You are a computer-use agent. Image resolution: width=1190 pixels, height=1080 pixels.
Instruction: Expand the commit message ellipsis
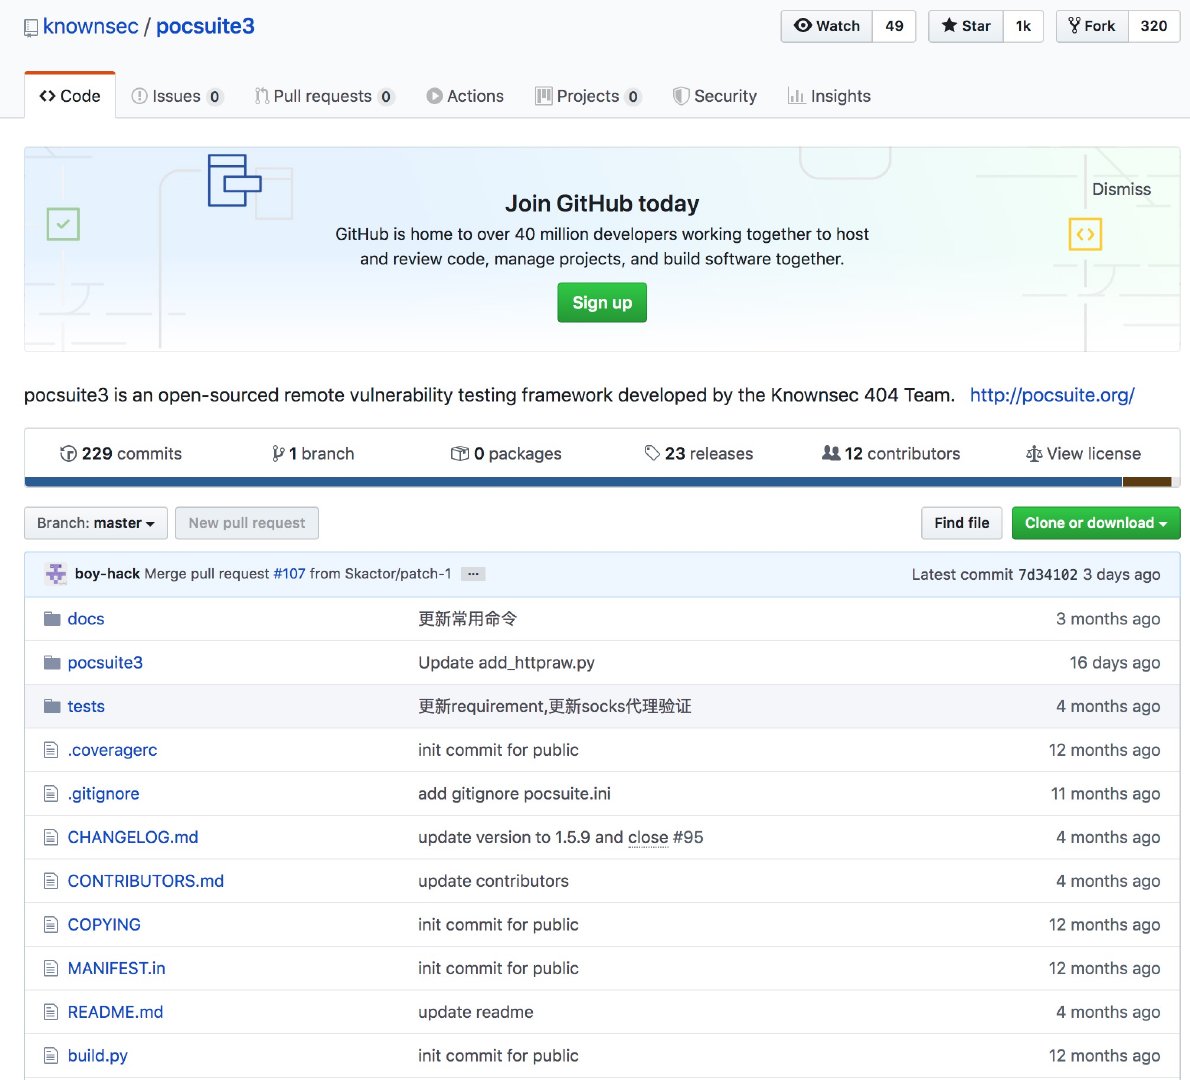click(473, 574)
